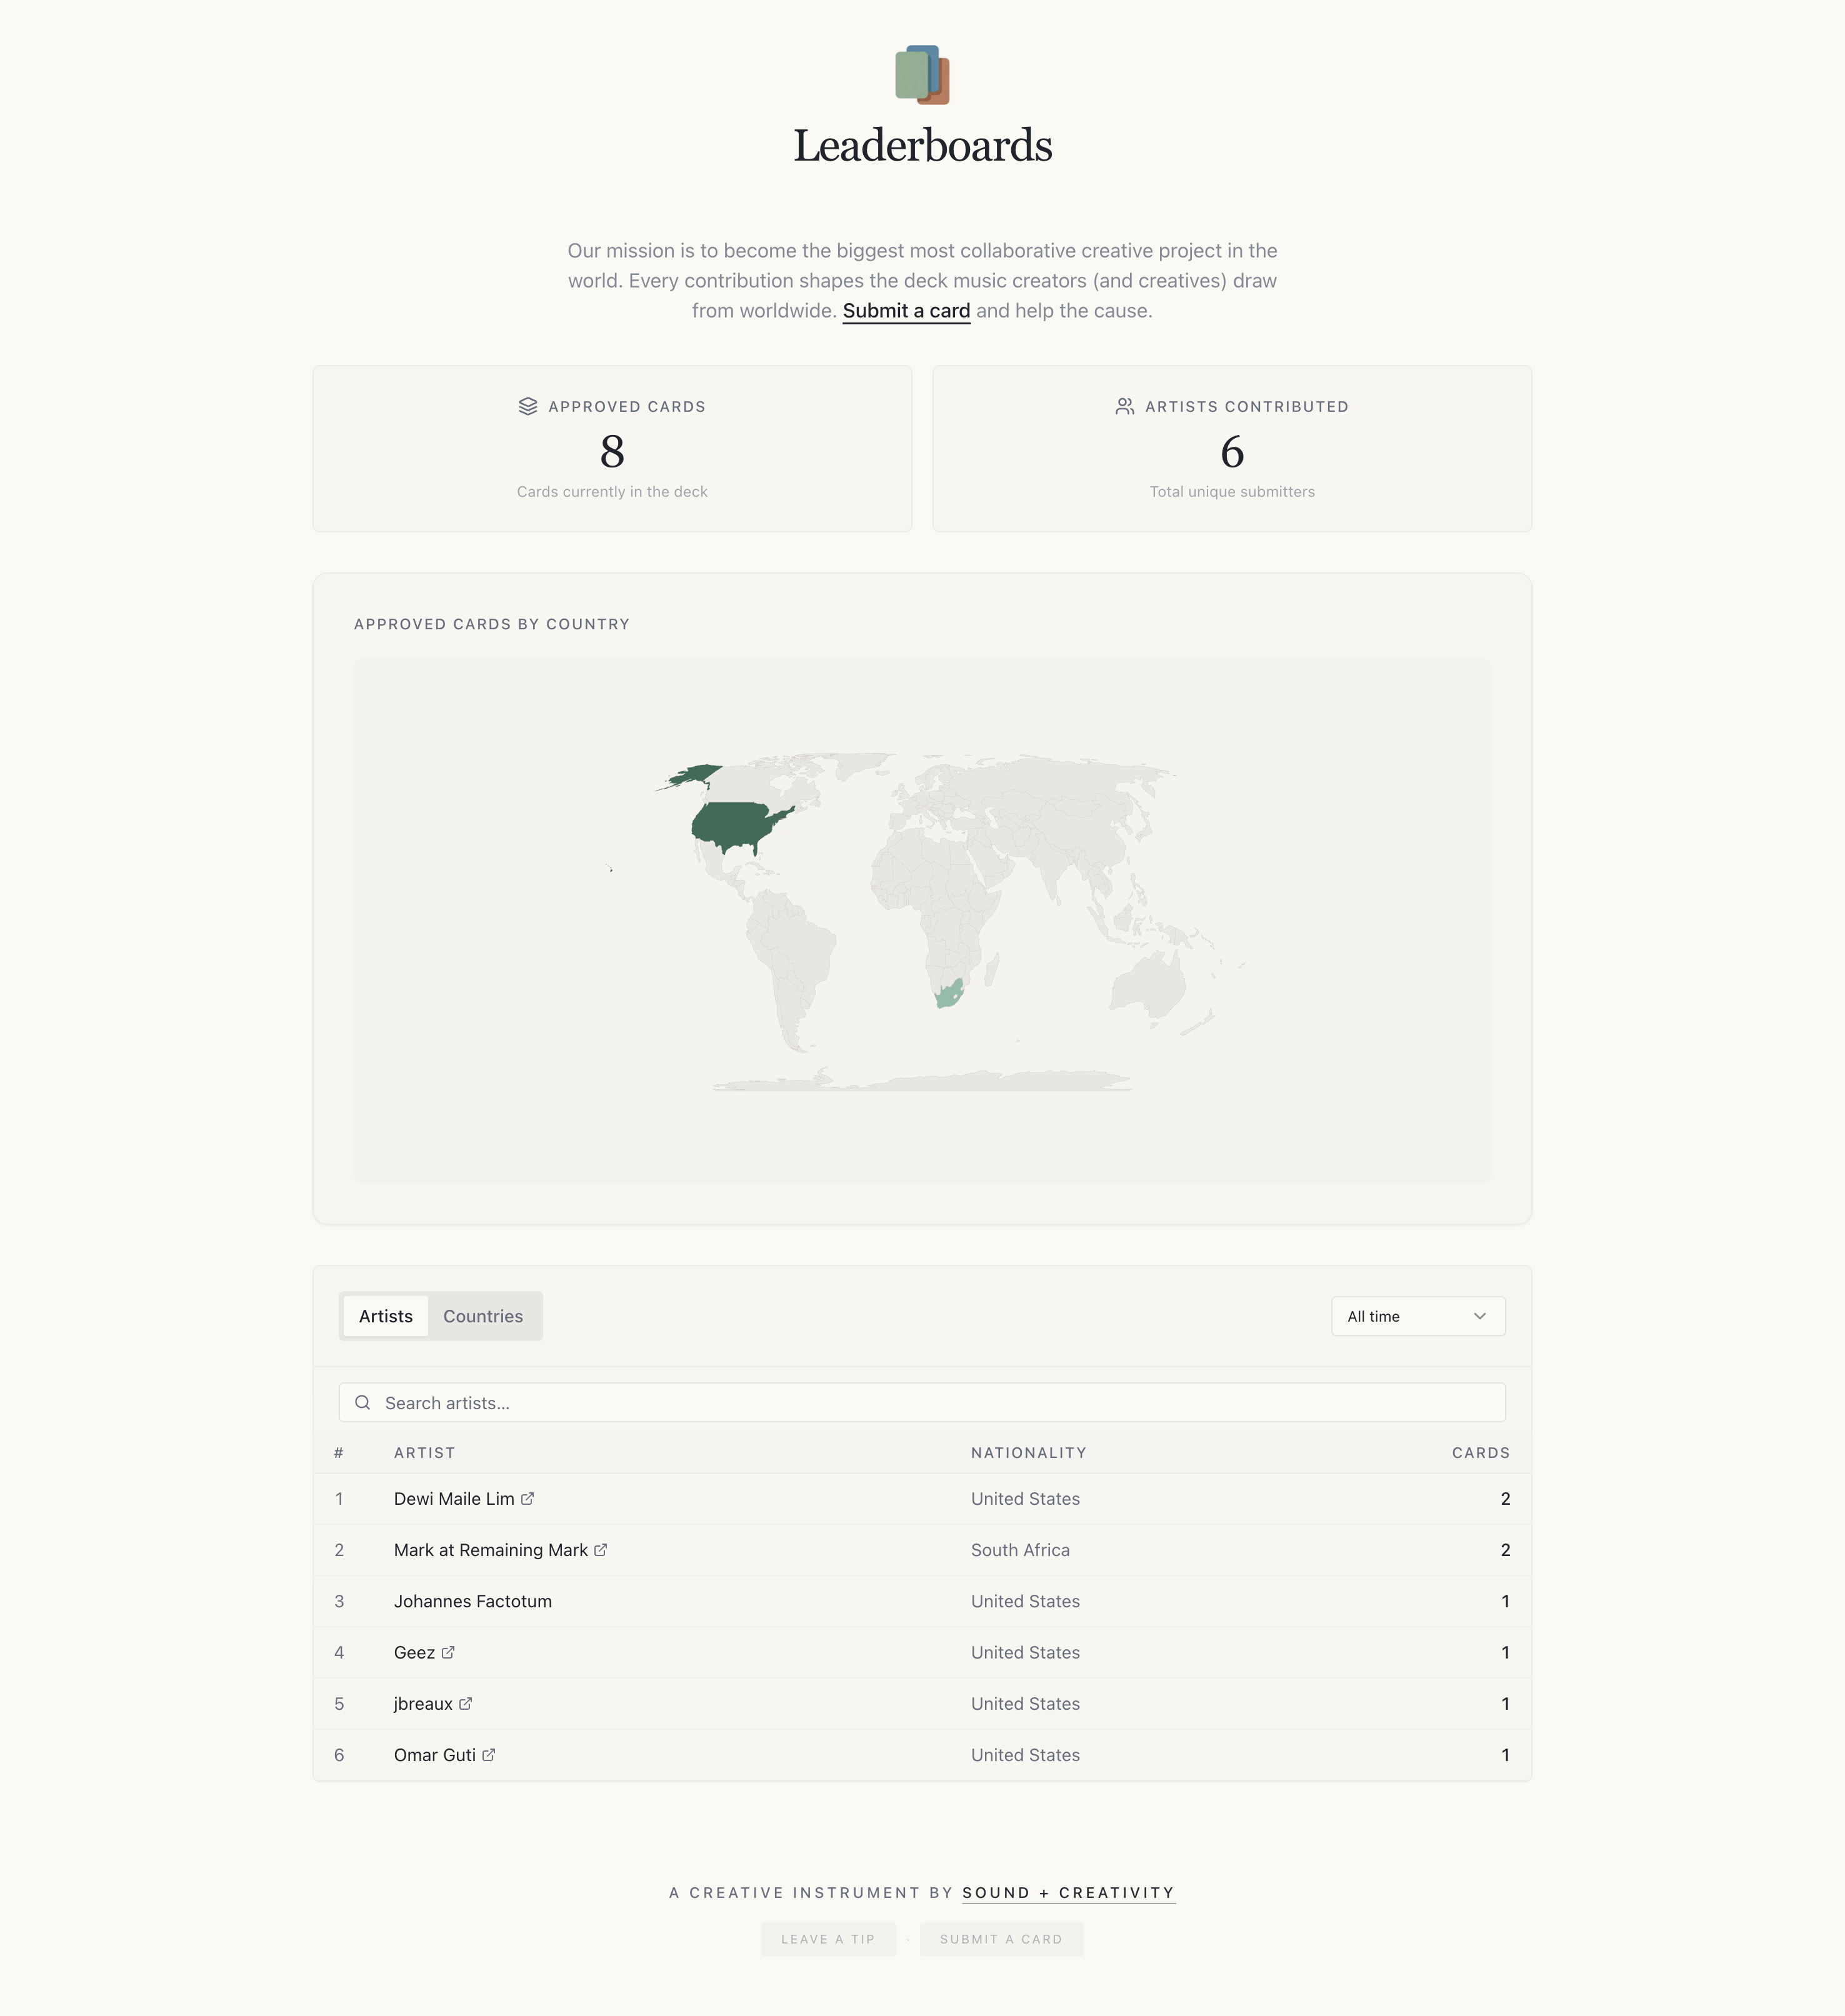The width and height of the screenshot is (1845, 2016).
Task: Click the Submit a card inline link
Action: tap(906, 311)
